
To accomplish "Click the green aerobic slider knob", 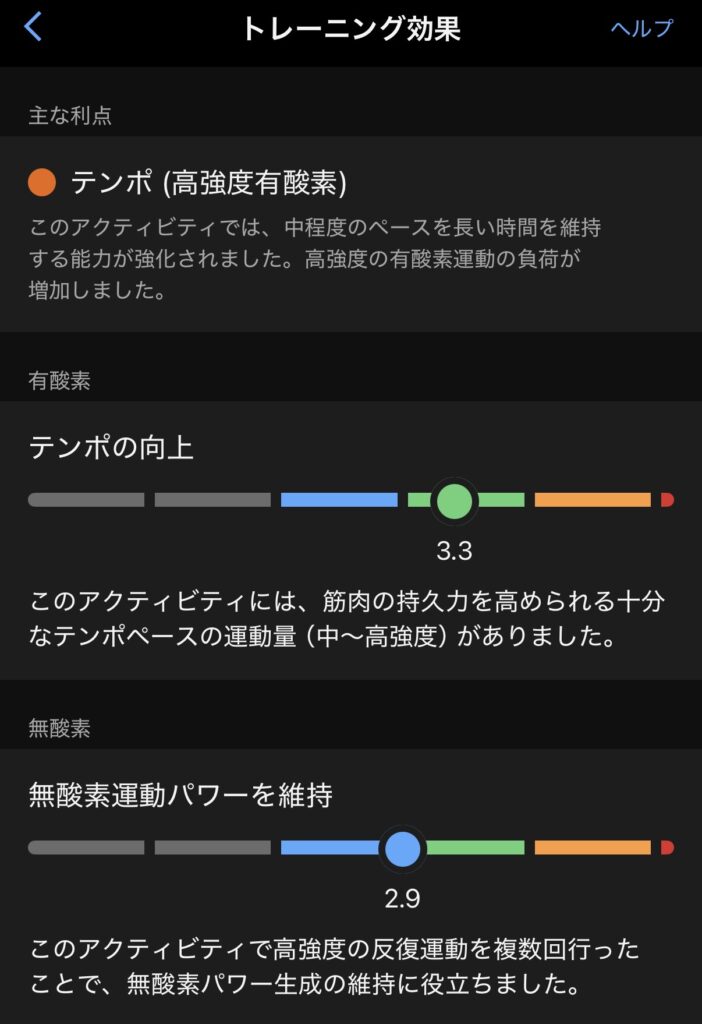I will (454, 500).
